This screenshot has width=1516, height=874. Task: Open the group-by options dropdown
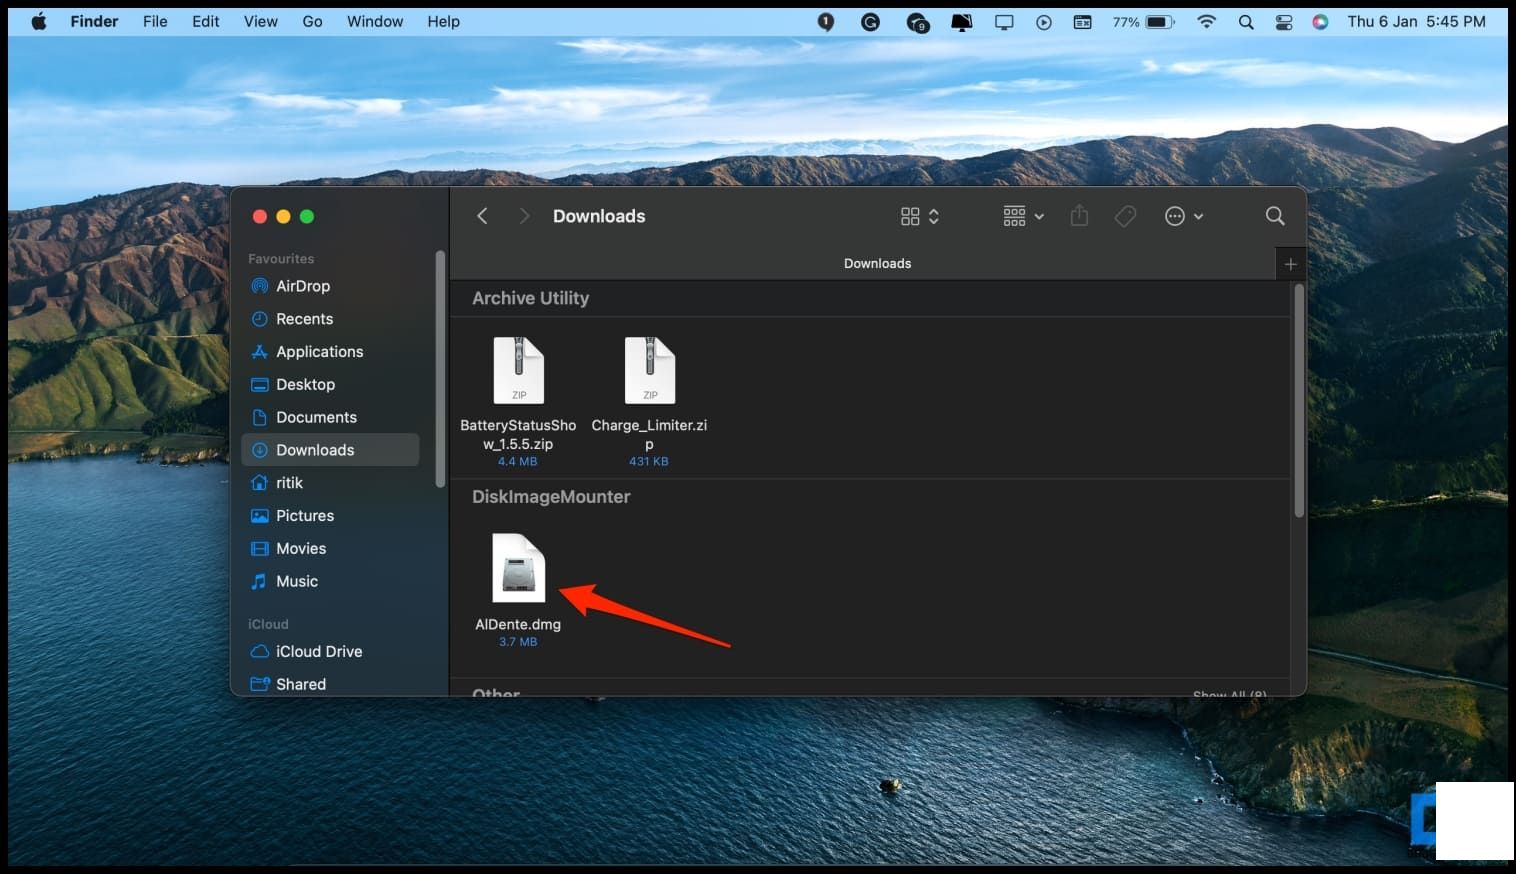1023,216
